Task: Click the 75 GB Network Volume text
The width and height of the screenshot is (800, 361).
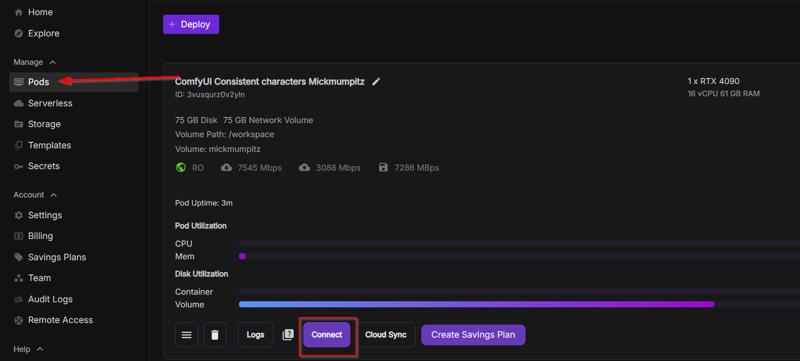Action: 268,120
